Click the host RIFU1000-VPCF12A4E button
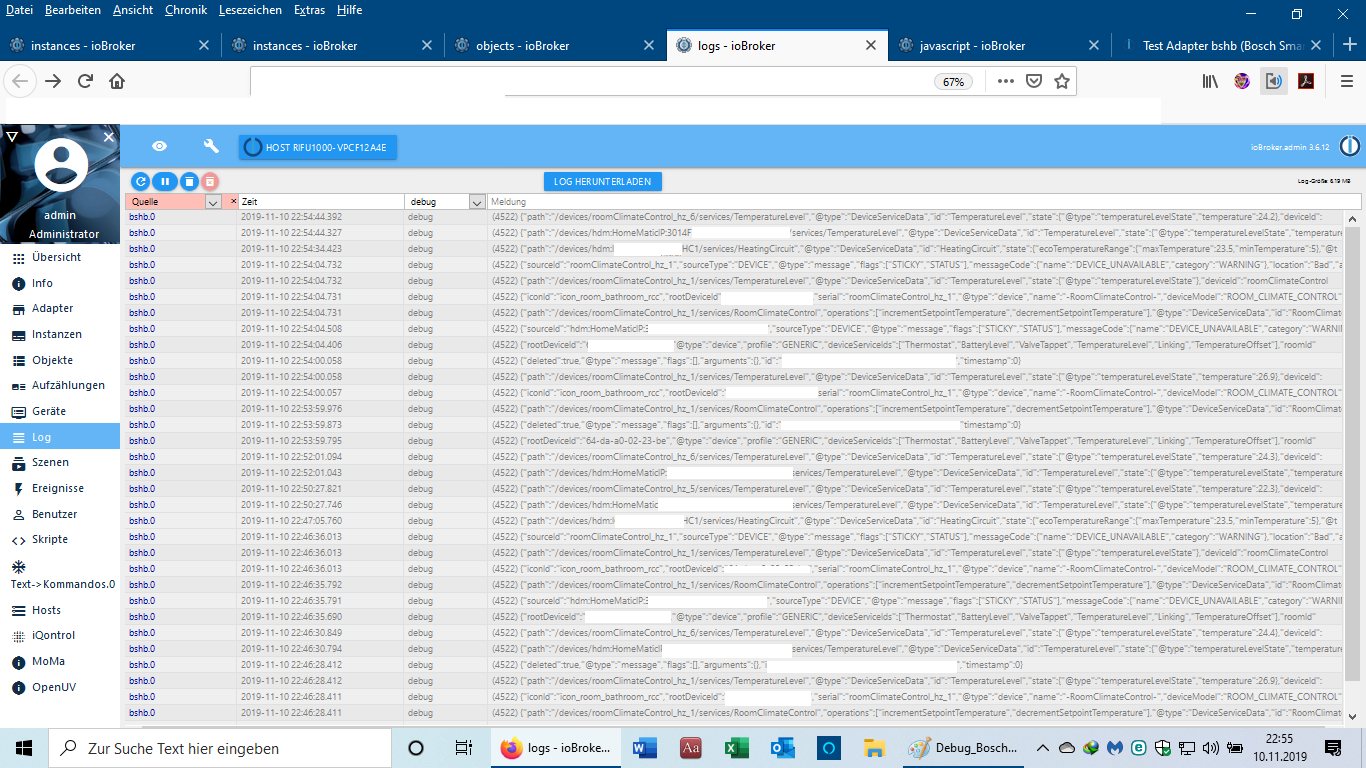The image size is (1366, 768). (319, 147)
